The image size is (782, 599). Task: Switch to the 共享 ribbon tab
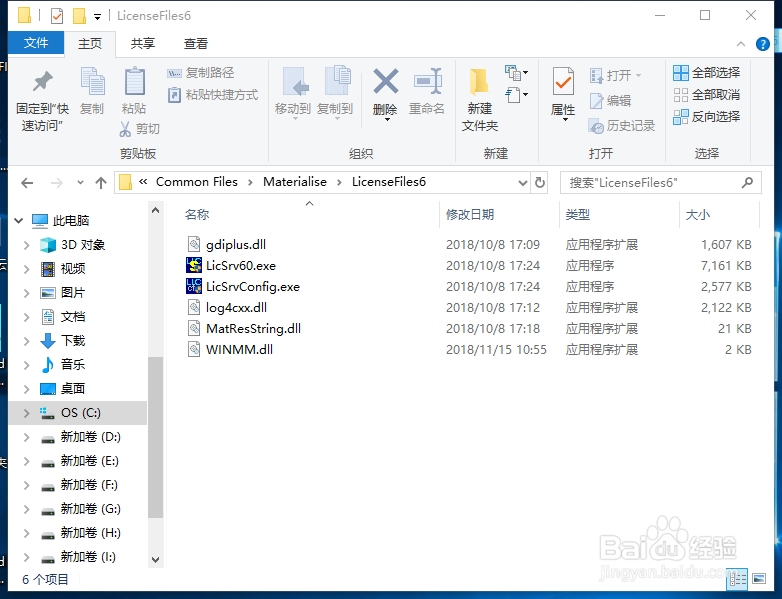coord(143,44)
